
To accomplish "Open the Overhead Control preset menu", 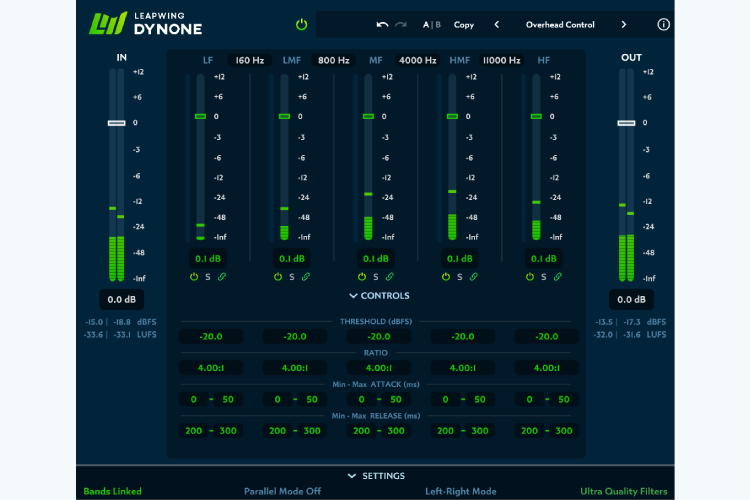I will 560,24.
